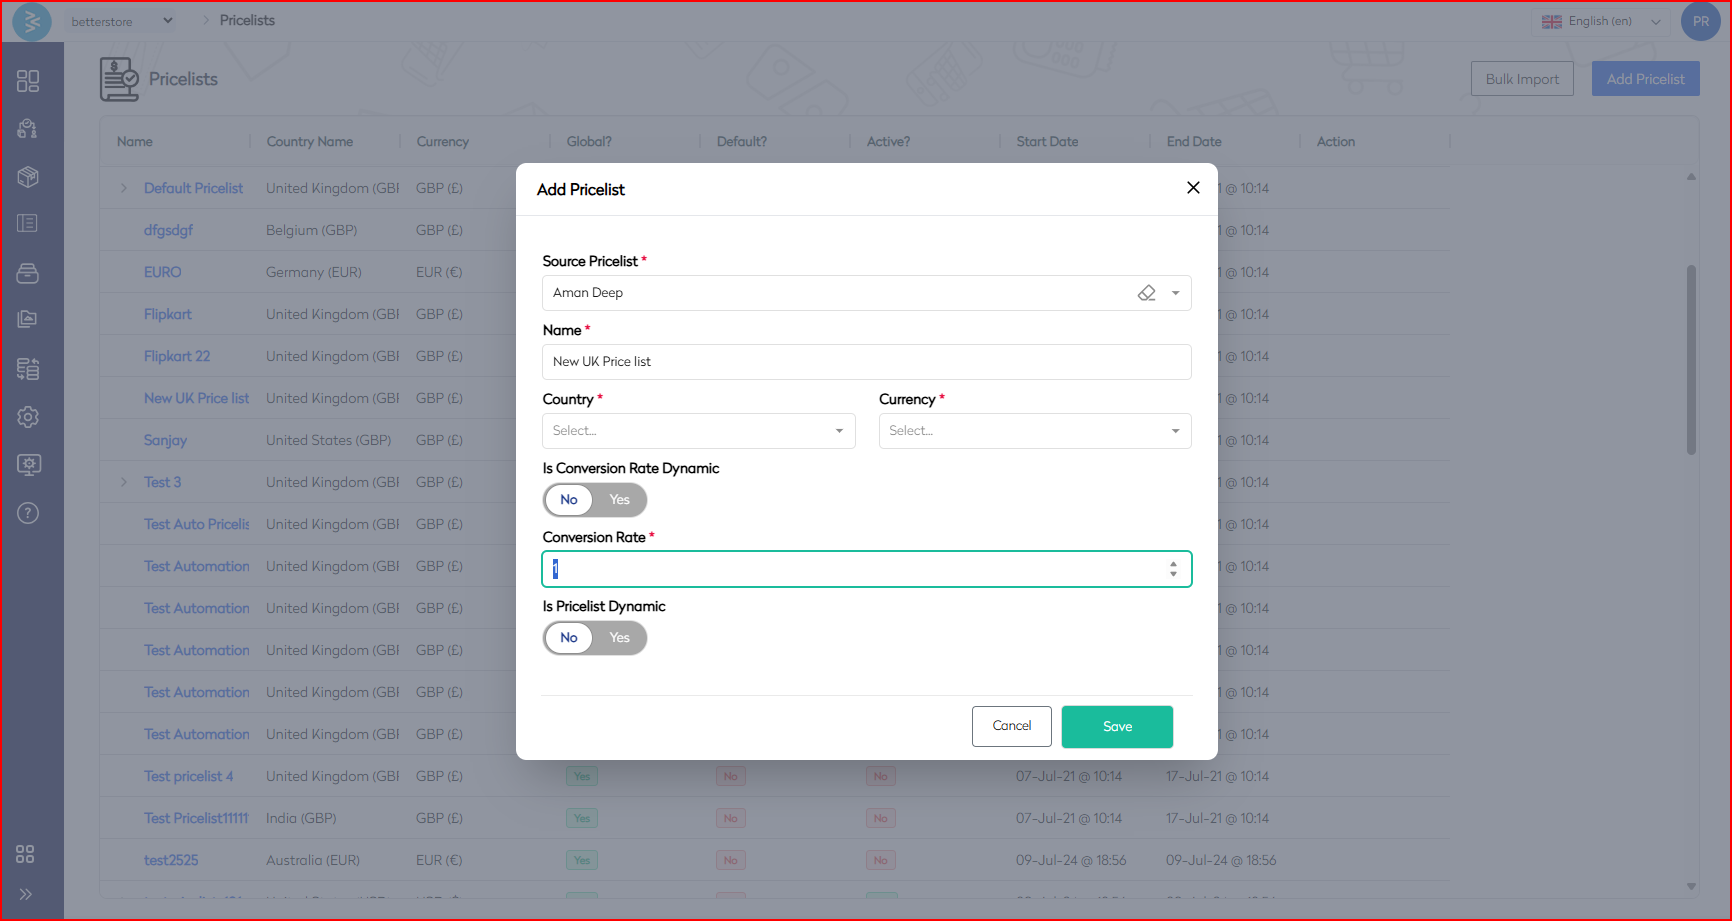Increase Conversion Rate using the stepper arrow

(x=1173, y=564)
